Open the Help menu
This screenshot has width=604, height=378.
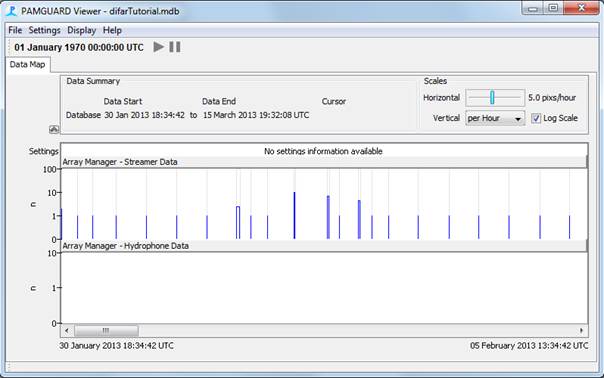(112, 30)
